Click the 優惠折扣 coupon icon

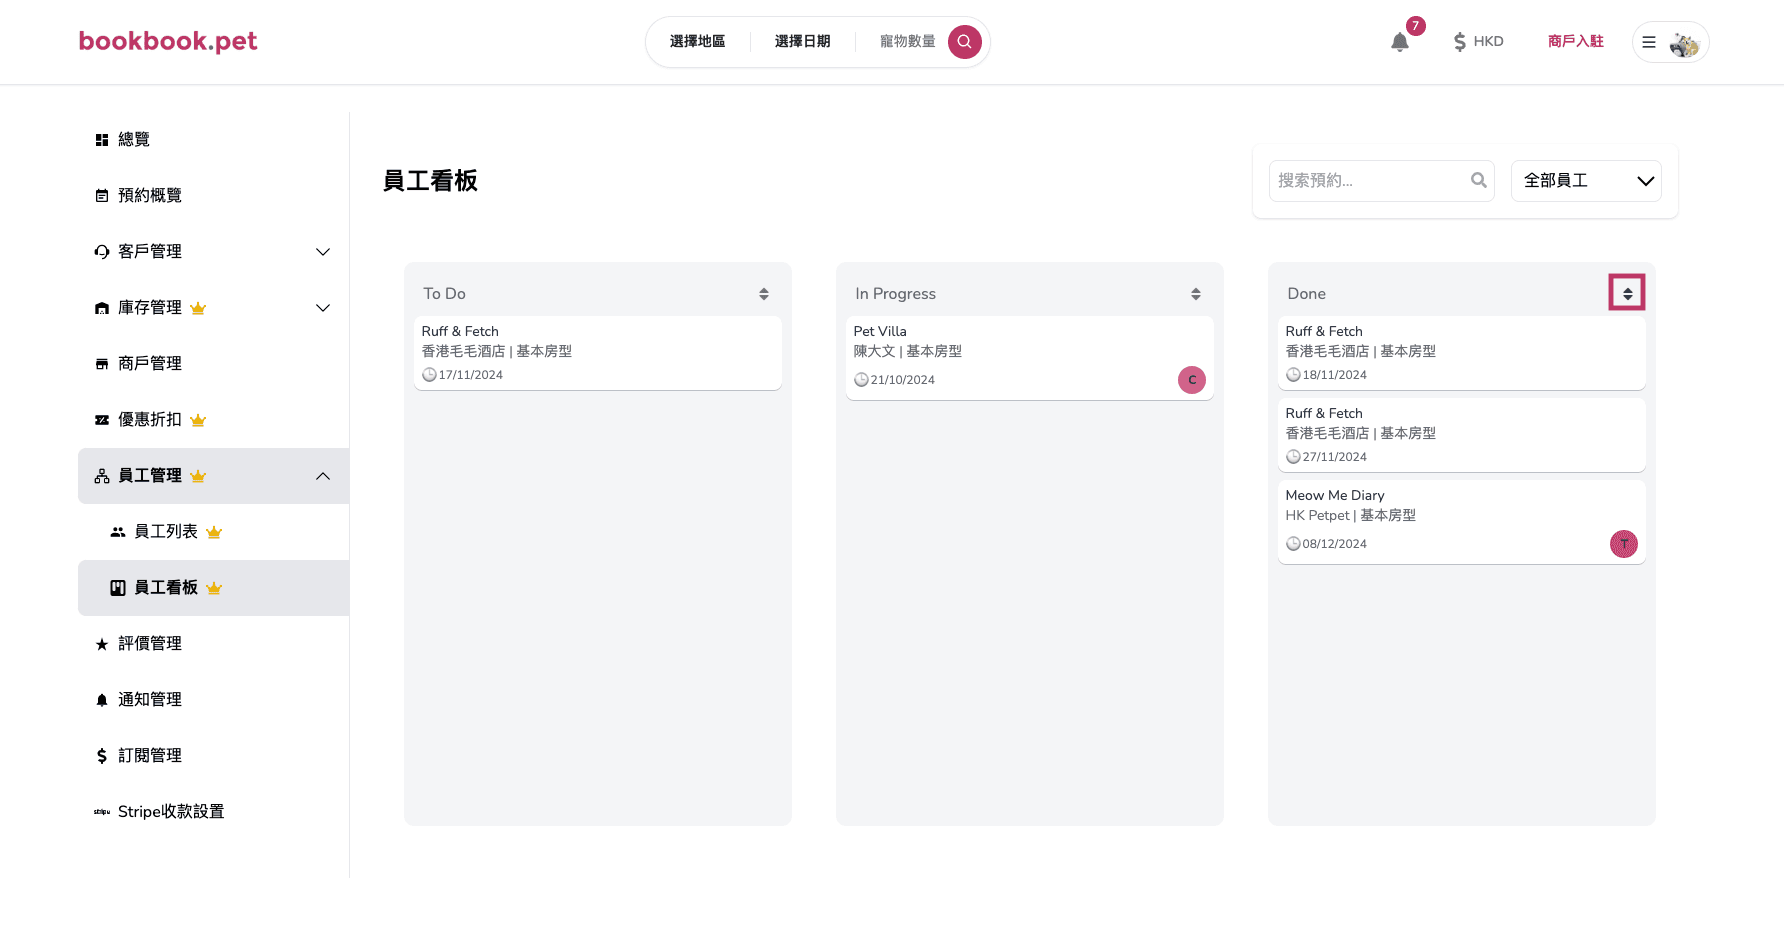click(102, 420)
